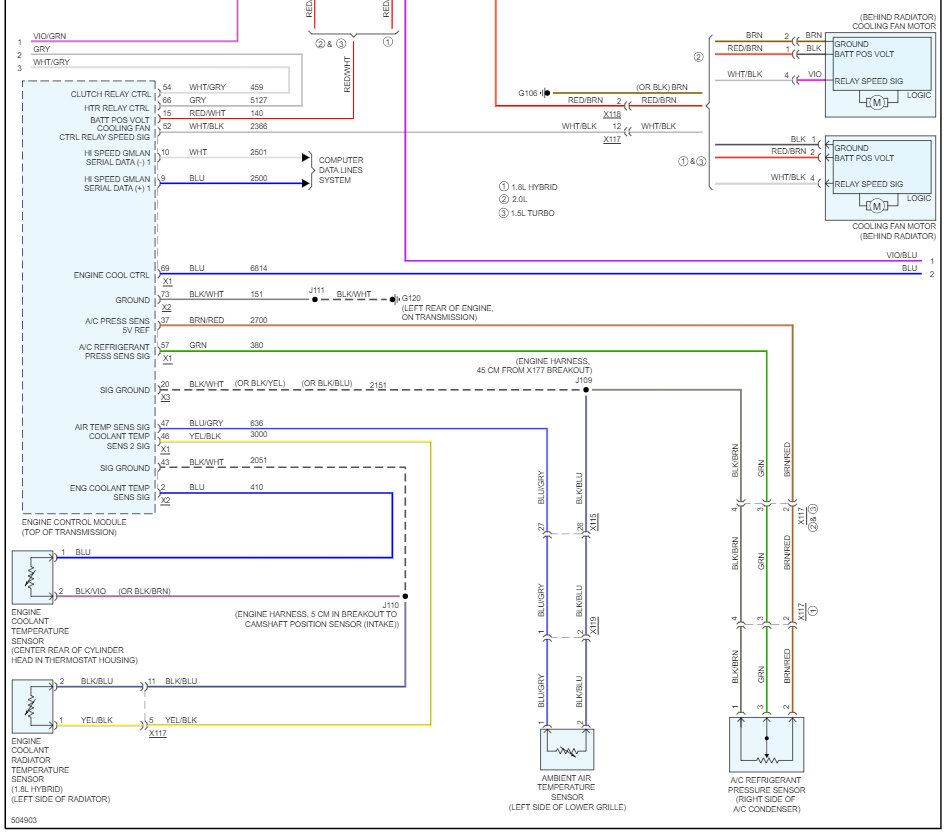Click the HTR RELAY CTRL label
The image size is (952, 837).
[x=117, y=108]
